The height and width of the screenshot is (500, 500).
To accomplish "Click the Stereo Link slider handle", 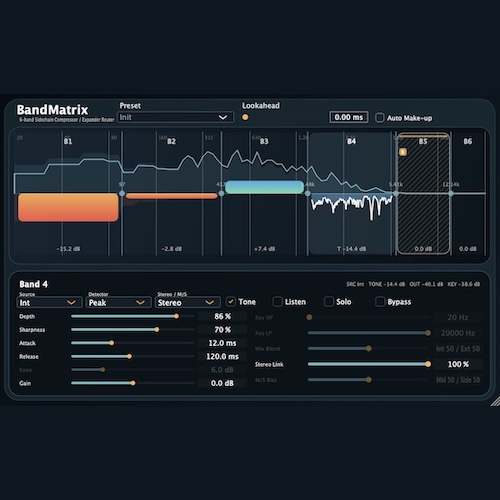I will tap(428, 364).
